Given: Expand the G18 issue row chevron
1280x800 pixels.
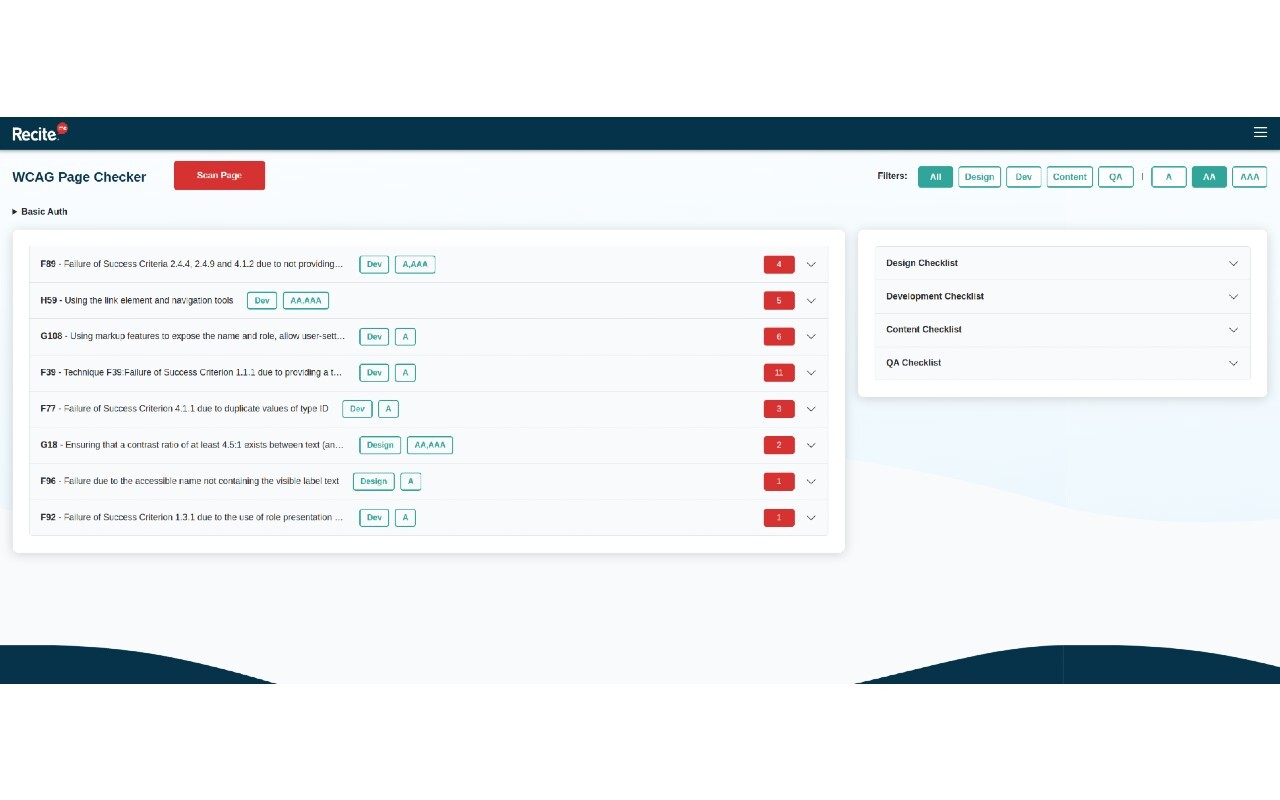Looking at the screenshot, I should [811, 445].
